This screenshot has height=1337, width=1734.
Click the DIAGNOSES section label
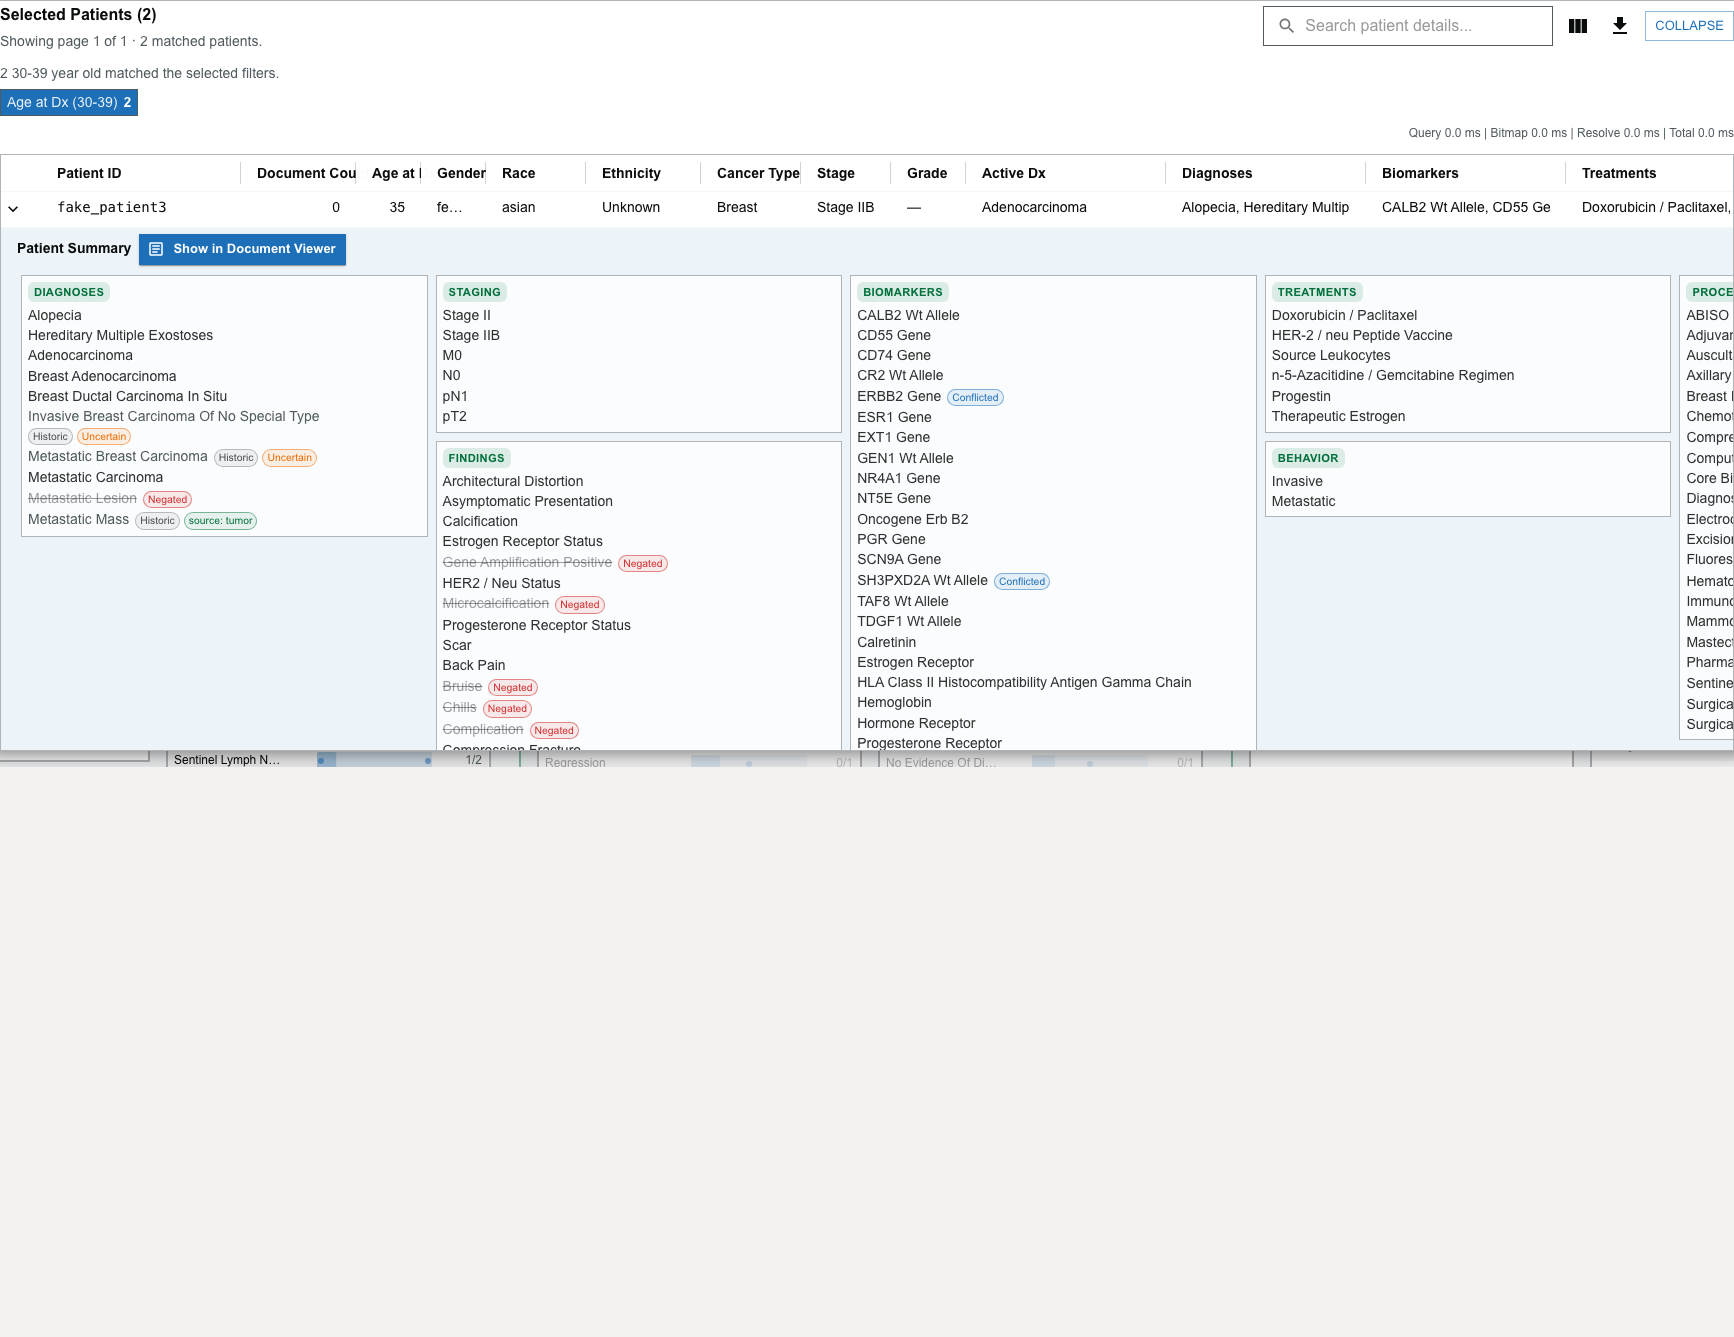[69, 292]
